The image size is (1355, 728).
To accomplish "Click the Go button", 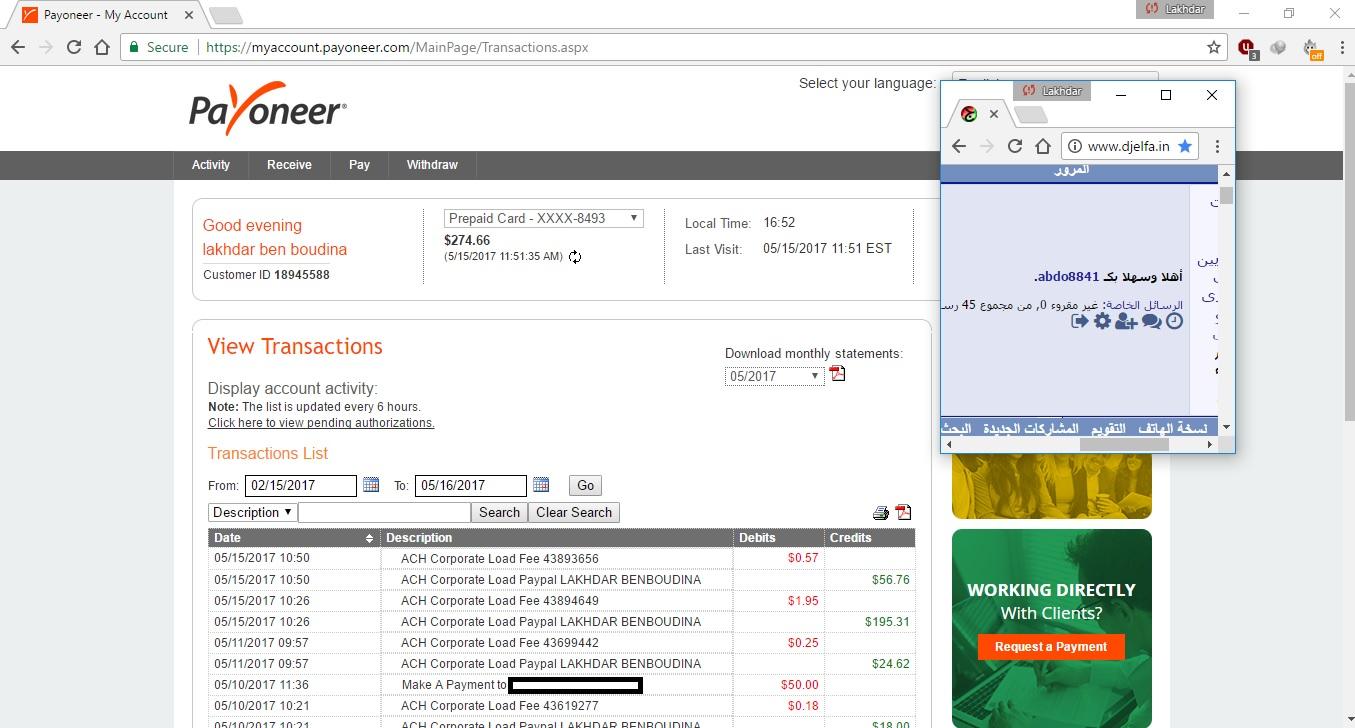I will coord(585,485).
